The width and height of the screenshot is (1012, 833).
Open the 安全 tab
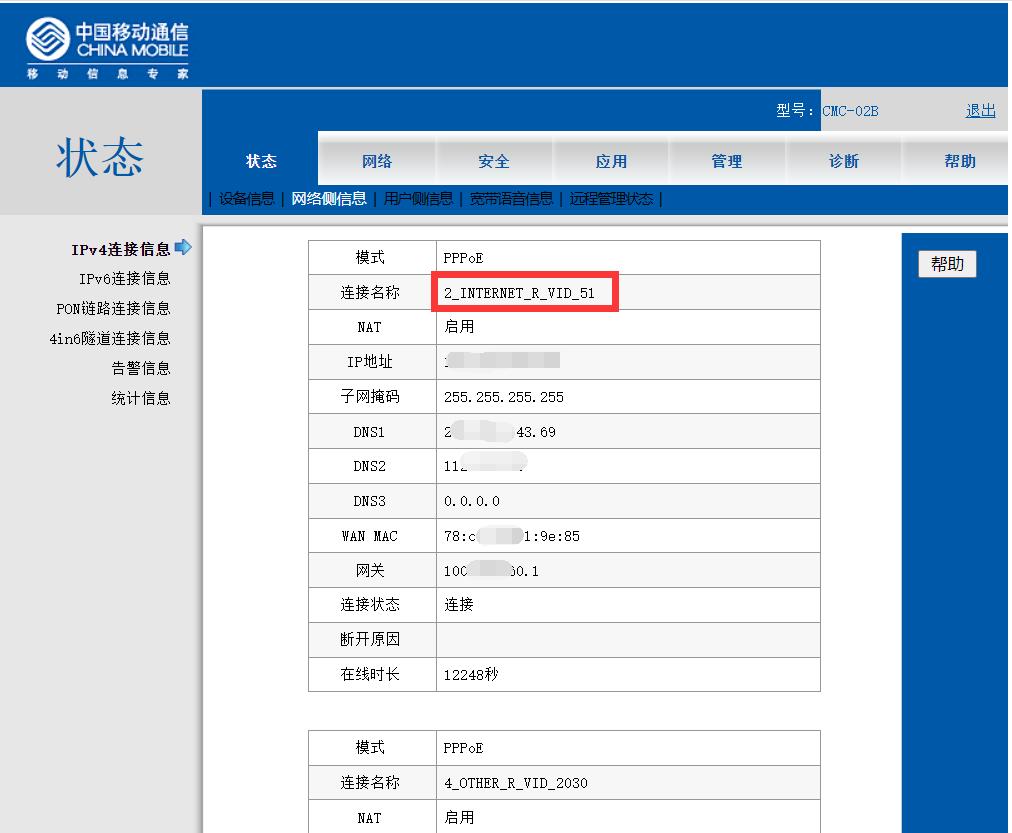(495, 161)
